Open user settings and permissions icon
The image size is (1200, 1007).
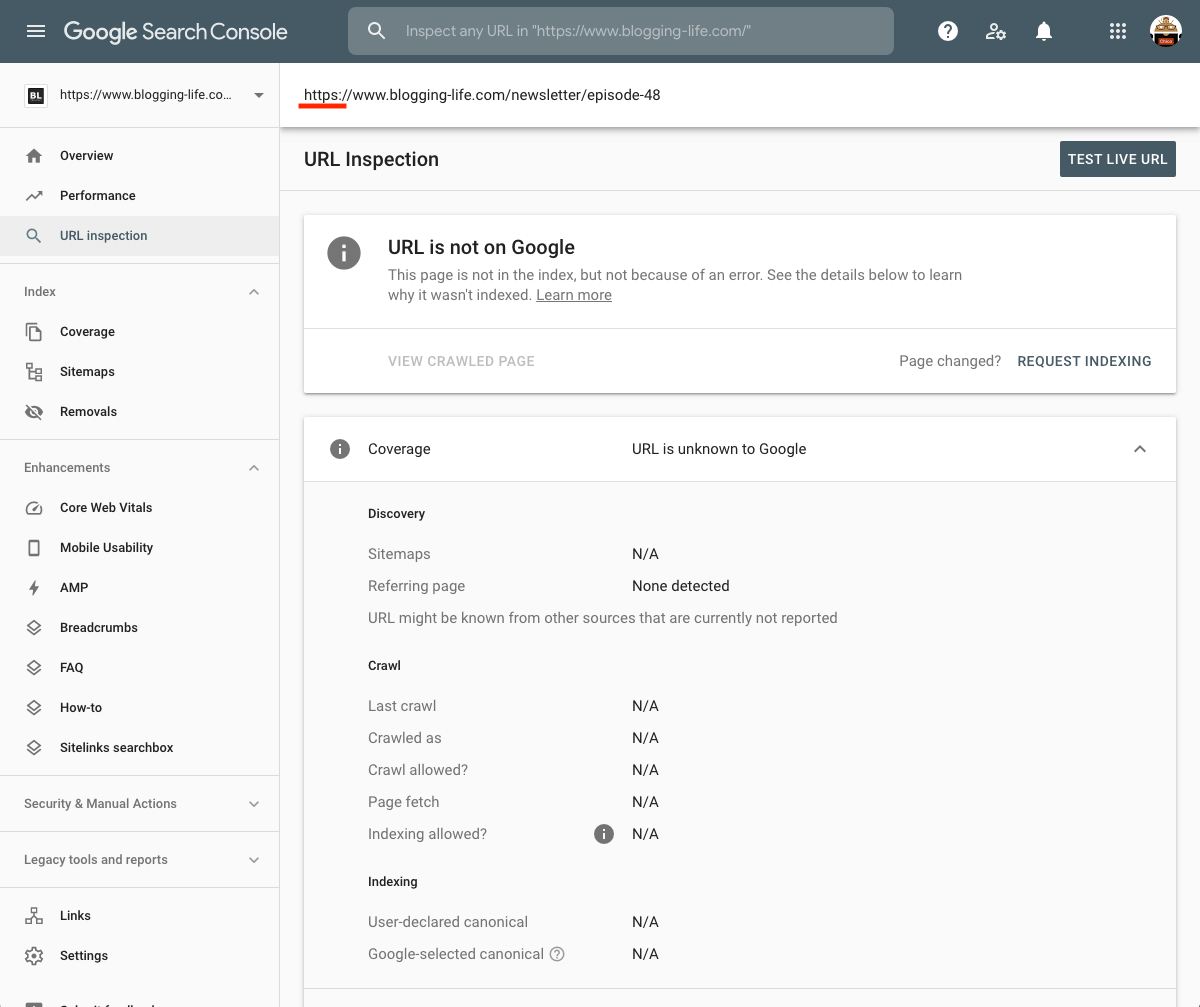click(995, 31)
